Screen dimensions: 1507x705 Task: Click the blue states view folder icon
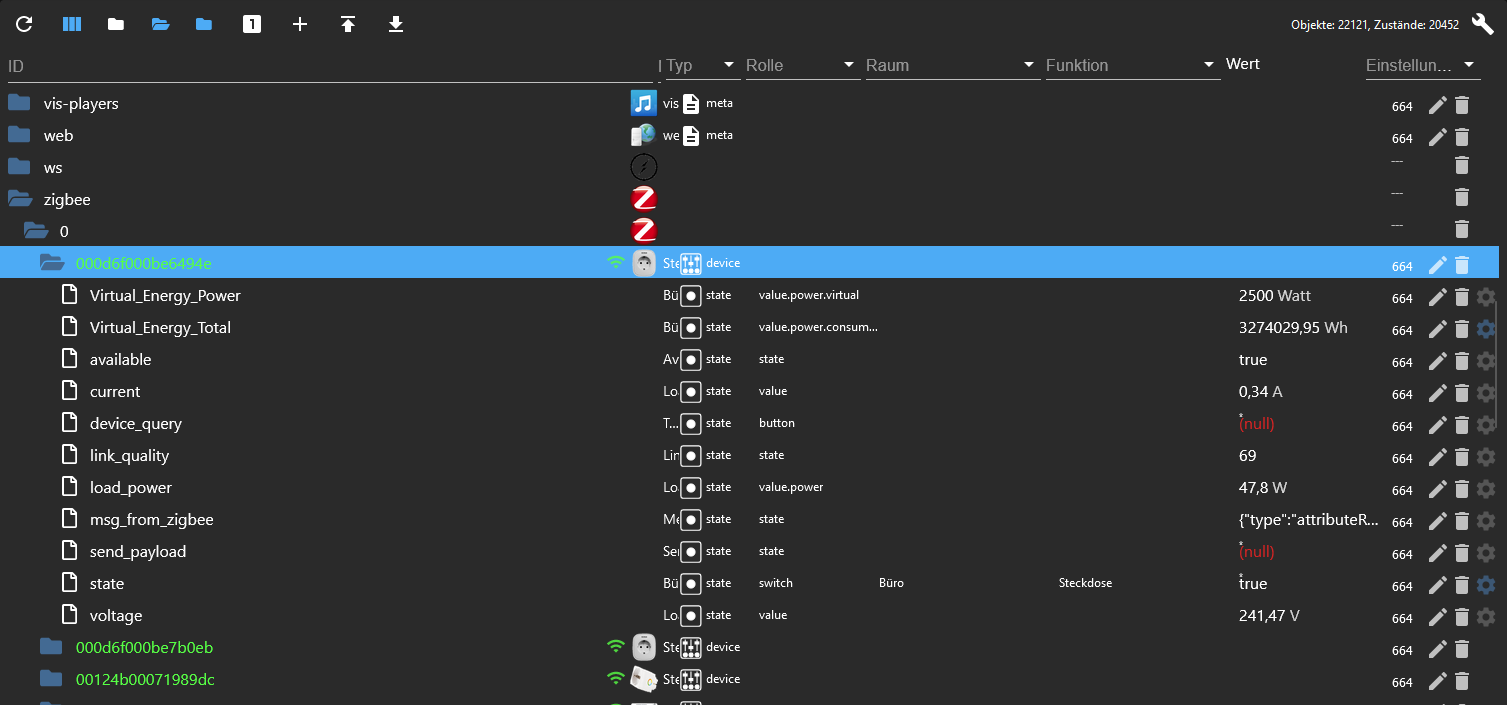204,24
